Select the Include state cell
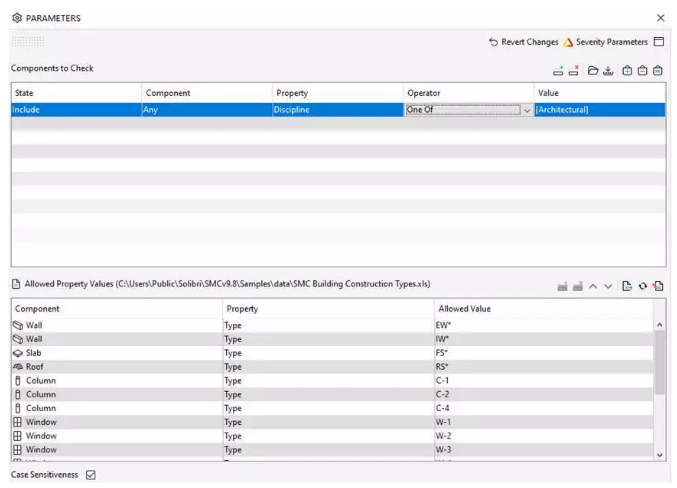This screenshot has height=488, width=677. [x=76, y=110]
